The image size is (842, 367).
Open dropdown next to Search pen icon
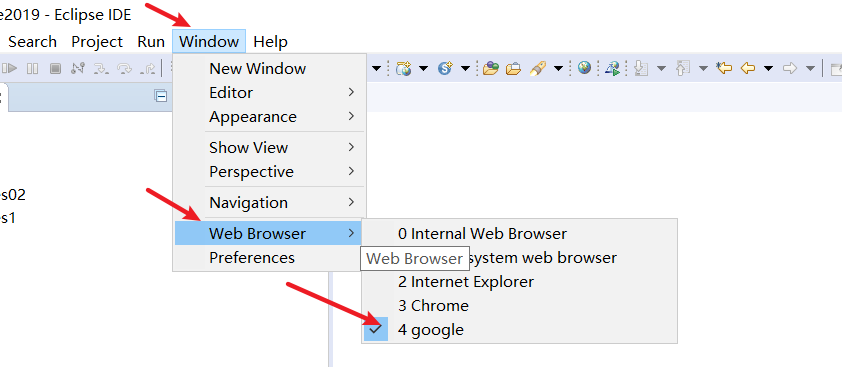coord(558,69)
